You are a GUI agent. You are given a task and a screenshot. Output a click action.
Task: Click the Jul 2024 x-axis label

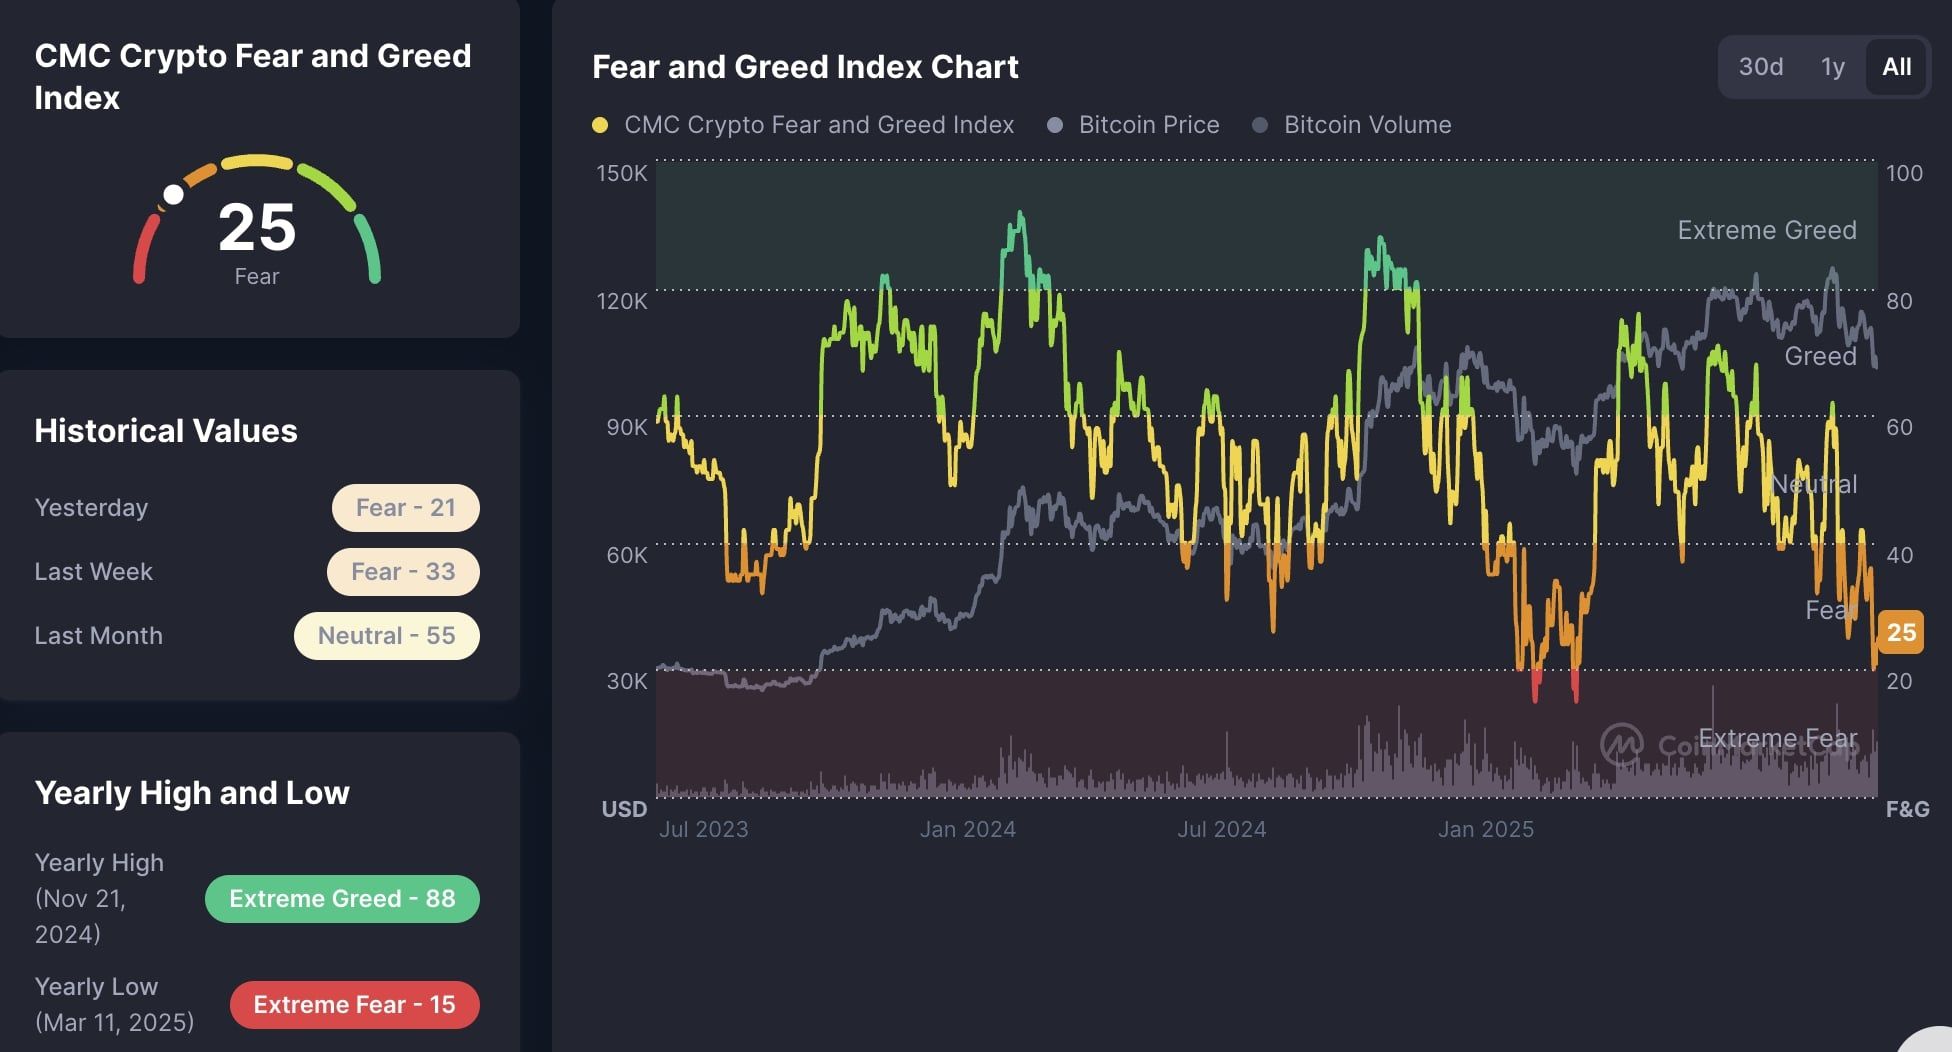coord(1222,829)
